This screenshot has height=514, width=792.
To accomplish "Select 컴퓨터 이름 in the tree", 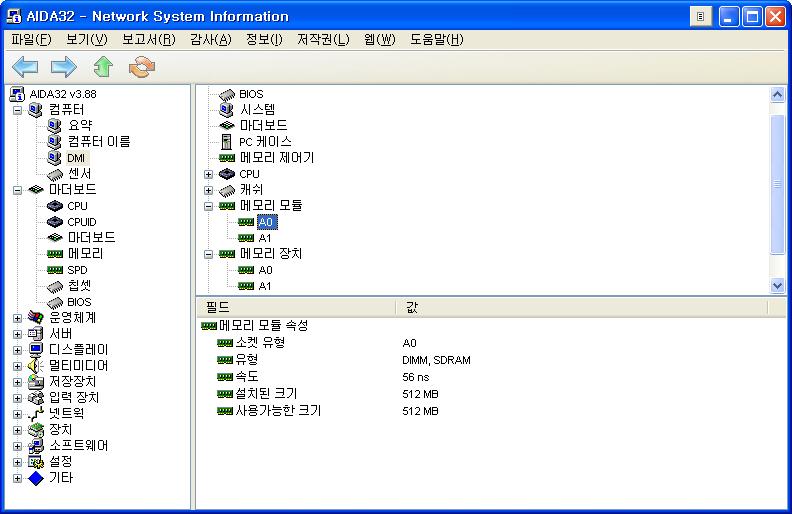I will click(x=99, y=142).
